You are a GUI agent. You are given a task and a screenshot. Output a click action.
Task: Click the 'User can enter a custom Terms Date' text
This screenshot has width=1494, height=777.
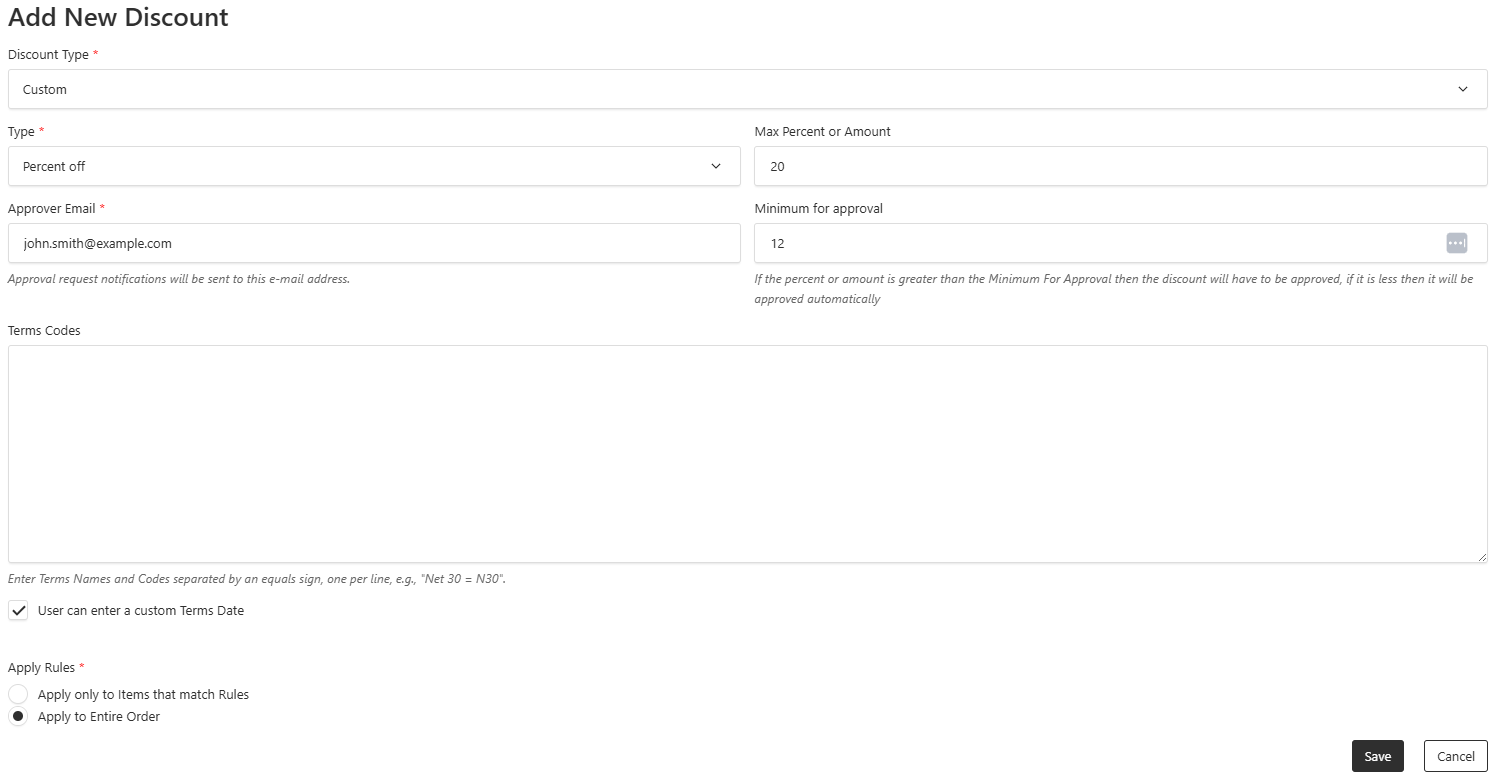coord(141,610)
